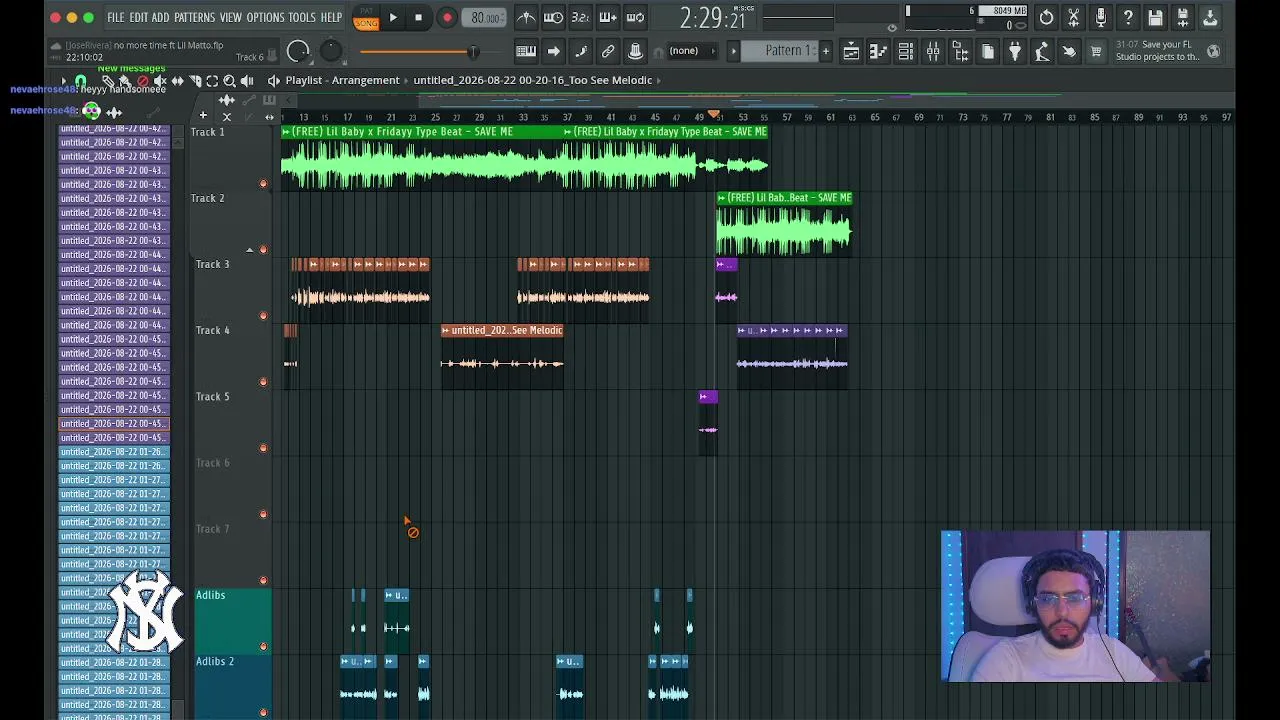Open the help question mark icon
1280x720 pixels.
click(1128, 17)
